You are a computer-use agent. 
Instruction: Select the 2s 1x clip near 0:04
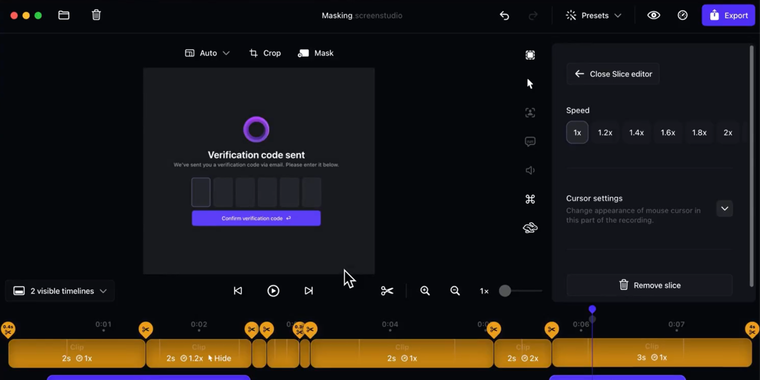click(402, 353)
